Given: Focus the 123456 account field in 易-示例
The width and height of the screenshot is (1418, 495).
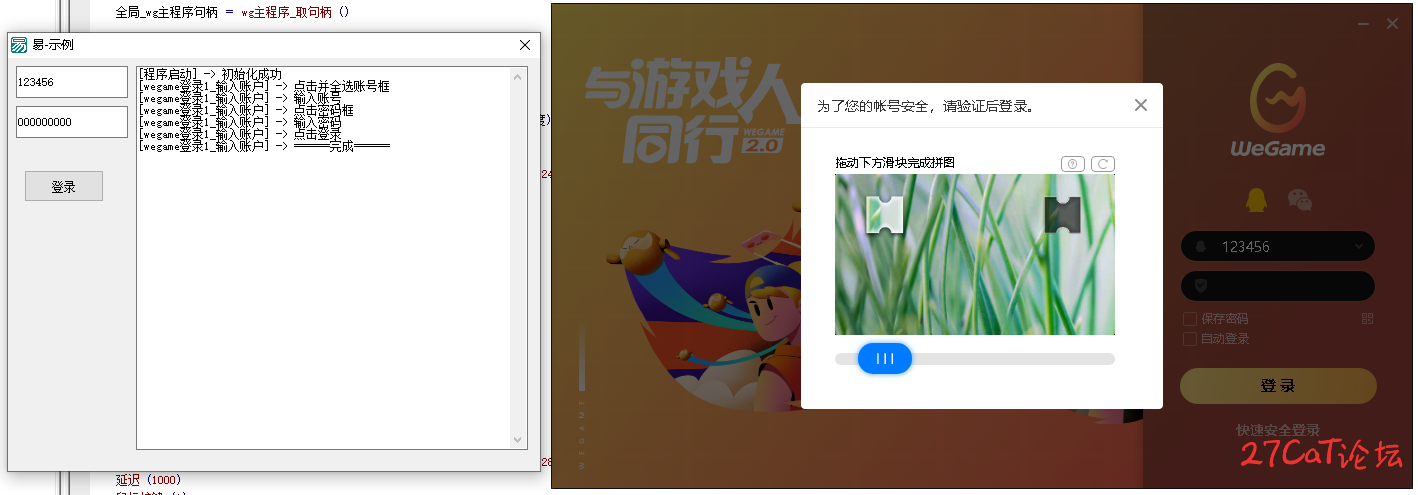Looking at the screenshot, I should 72,82.
